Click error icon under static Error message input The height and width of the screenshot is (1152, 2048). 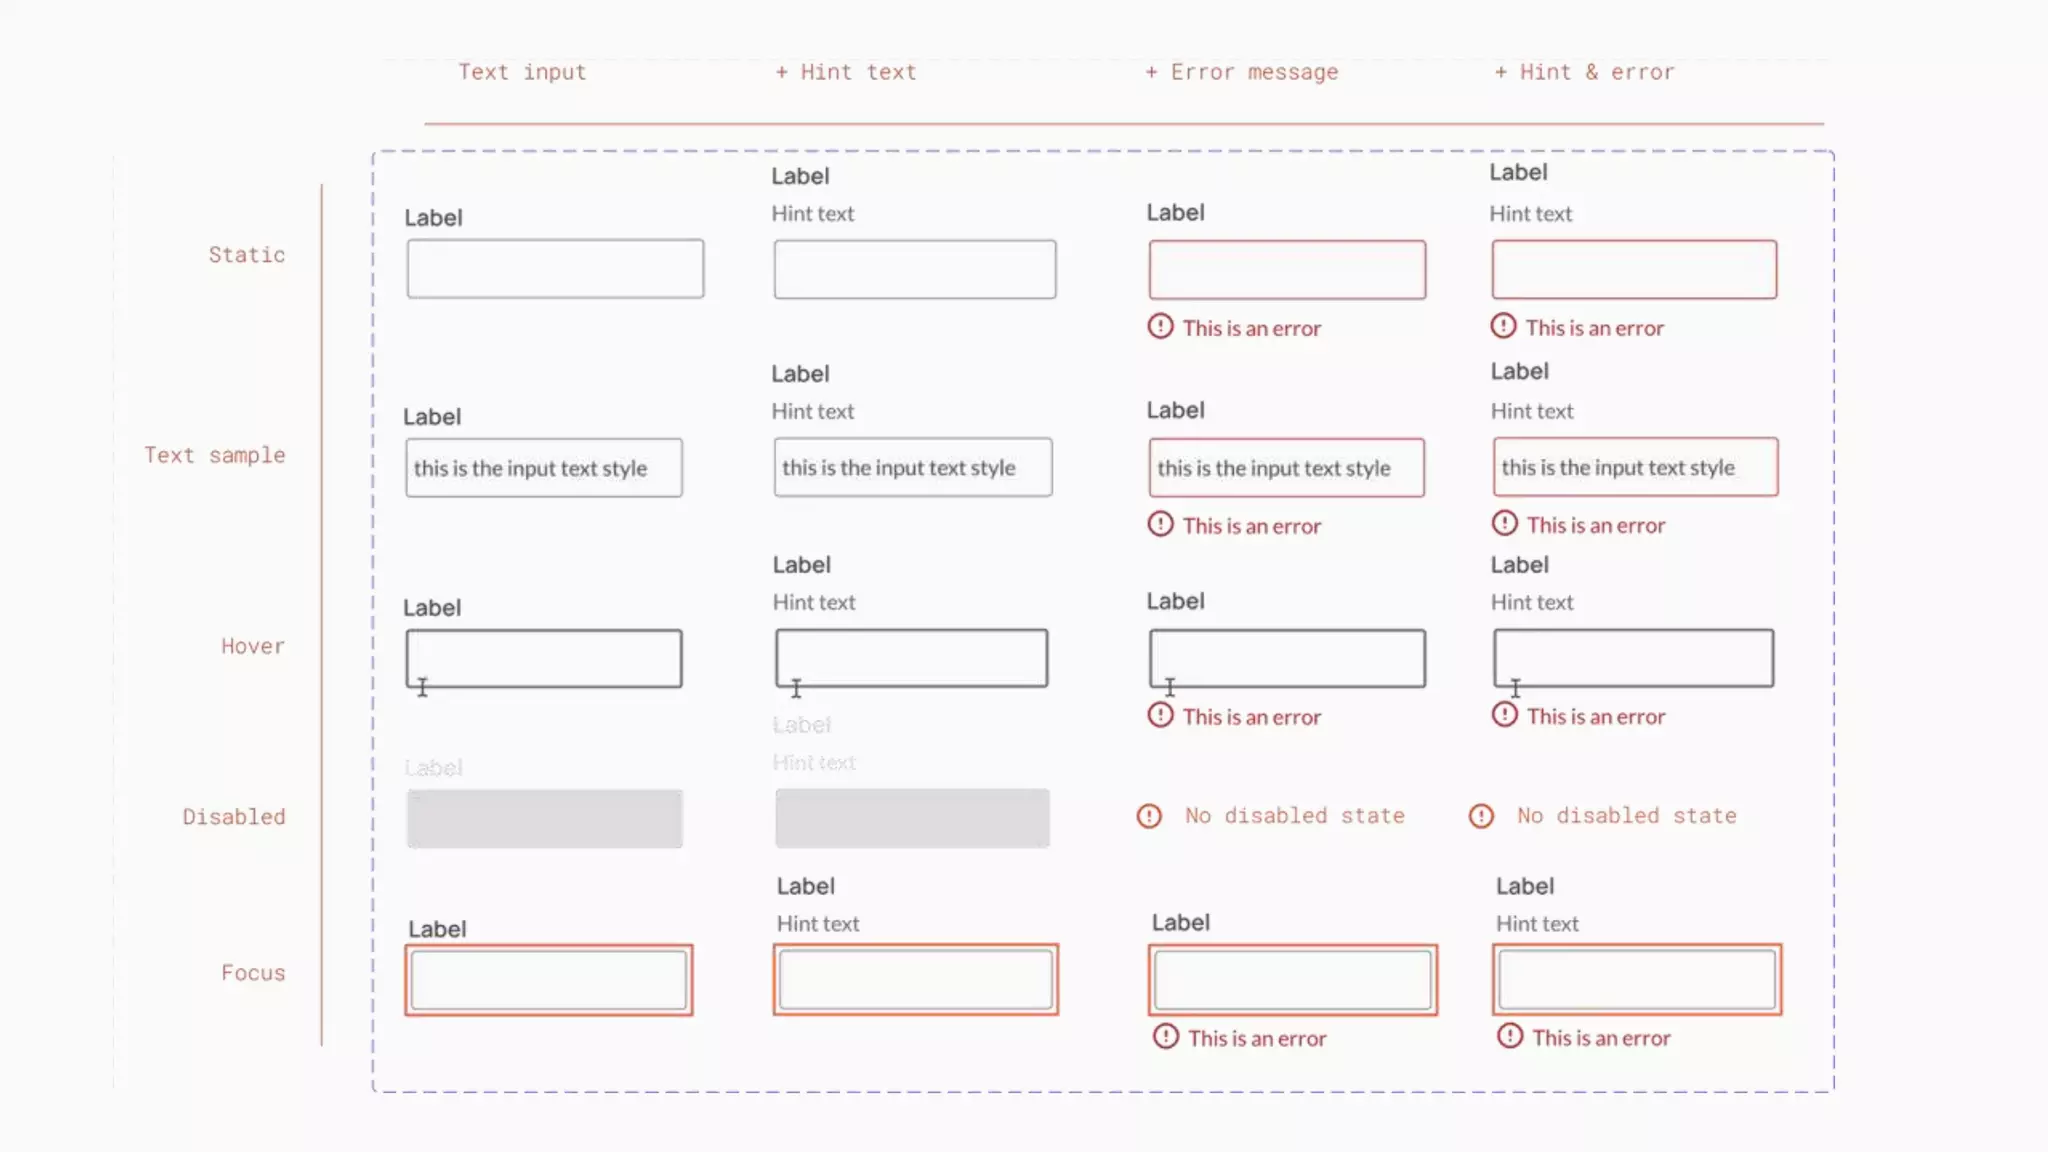[1160, 327]
